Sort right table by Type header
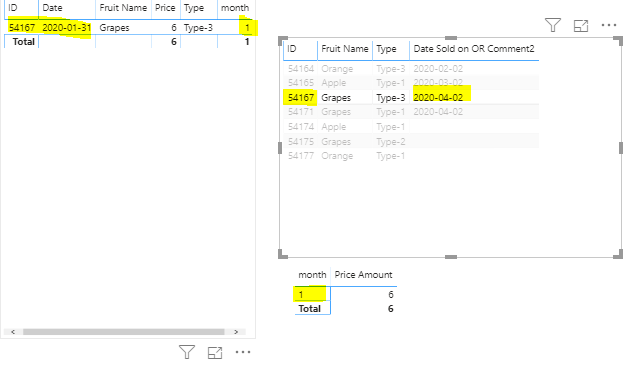This screenshot has width=642, height=374. pos(386,49)
